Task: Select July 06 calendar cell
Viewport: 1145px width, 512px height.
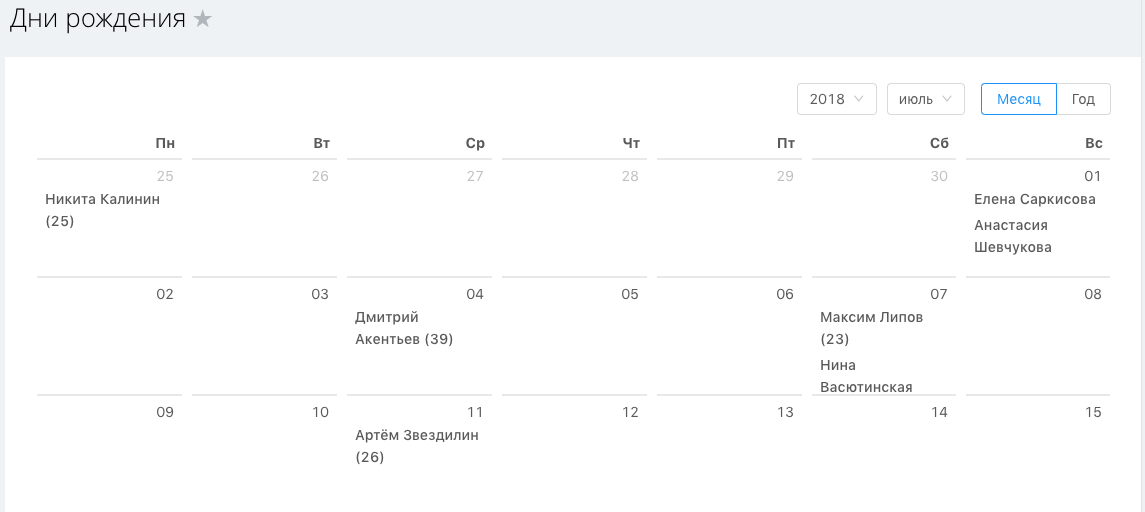Action: tap(729, 335)
